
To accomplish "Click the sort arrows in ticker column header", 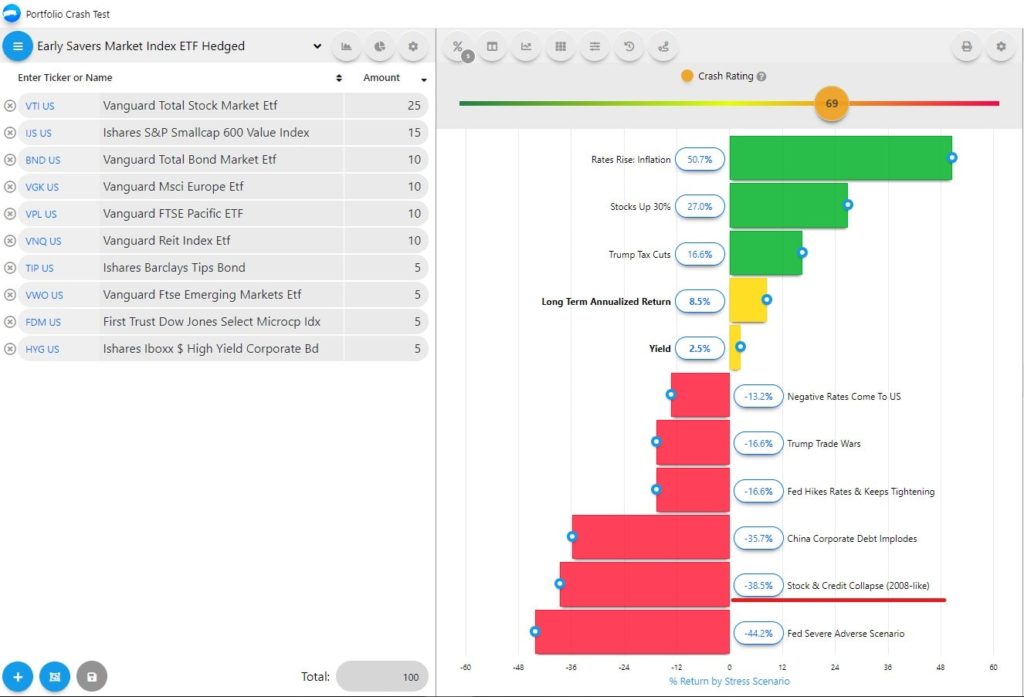I will pyautogui.click(x=339, y=78).
